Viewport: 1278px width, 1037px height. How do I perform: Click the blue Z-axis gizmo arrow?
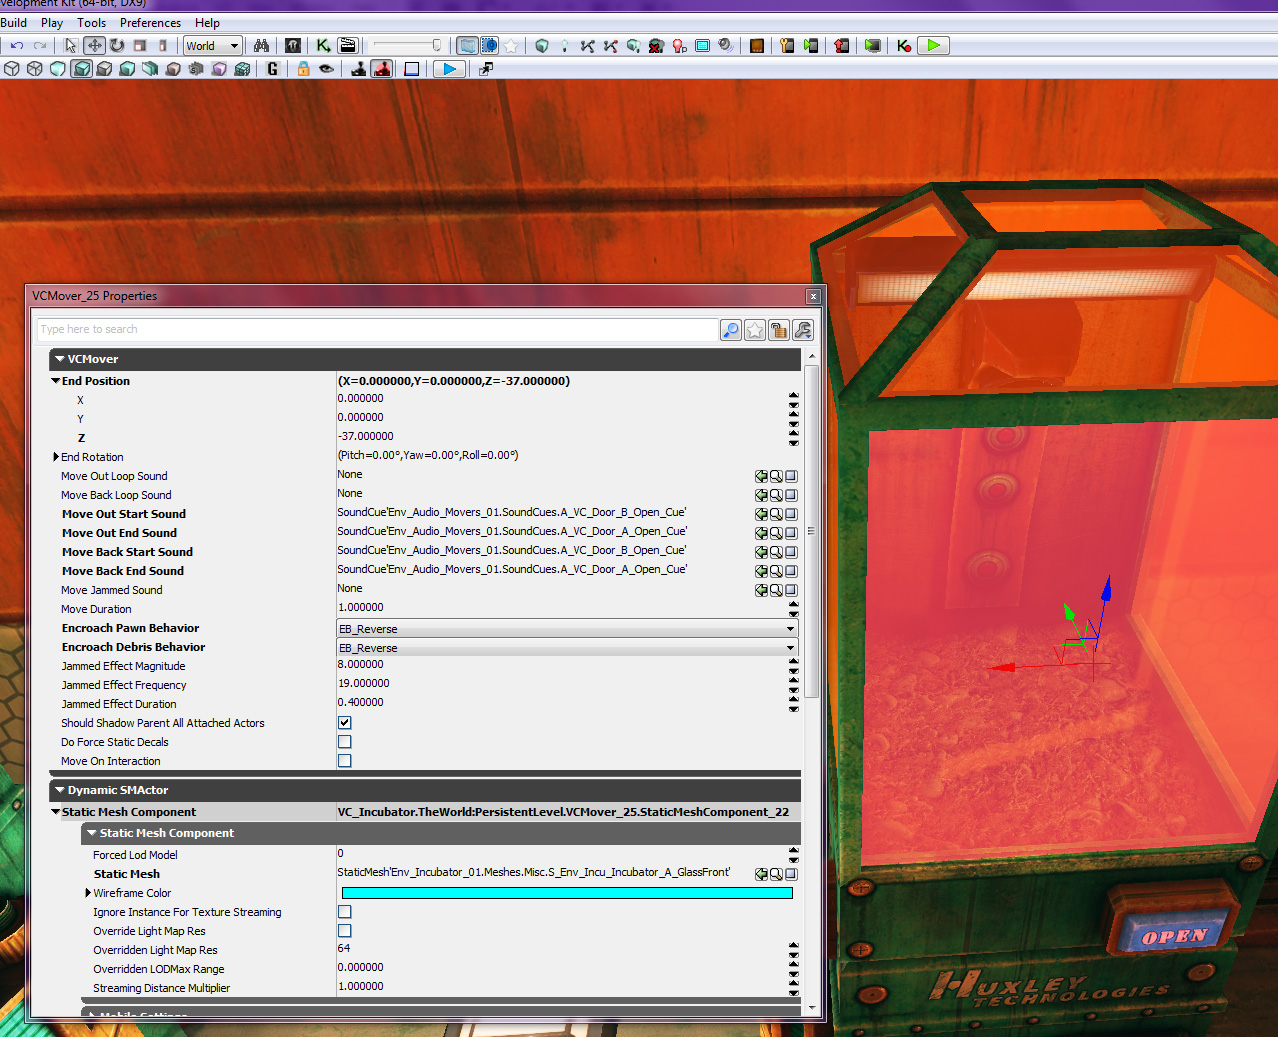(1105, 588)
